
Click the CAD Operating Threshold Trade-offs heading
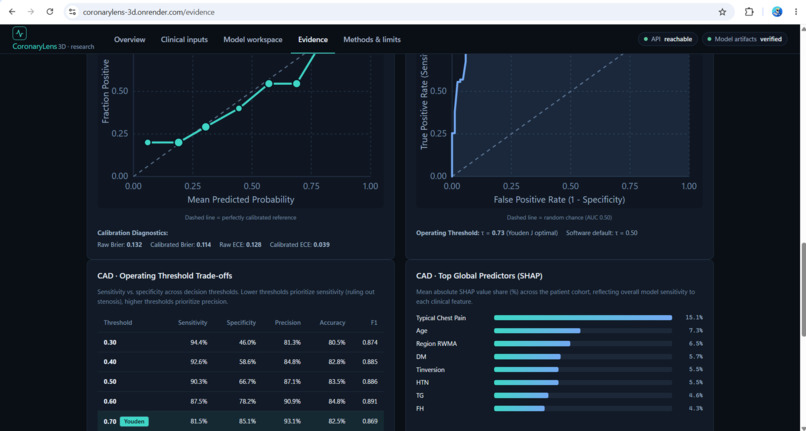point(164,276)
